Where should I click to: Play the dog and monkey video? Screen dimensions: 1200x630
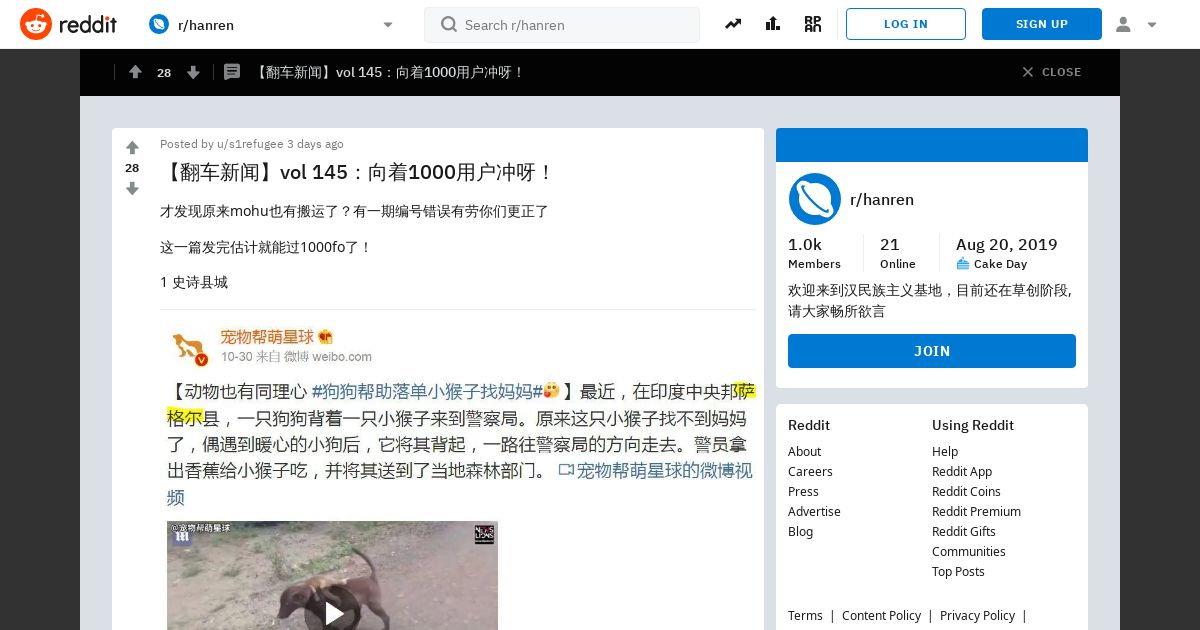click(333, 613)
